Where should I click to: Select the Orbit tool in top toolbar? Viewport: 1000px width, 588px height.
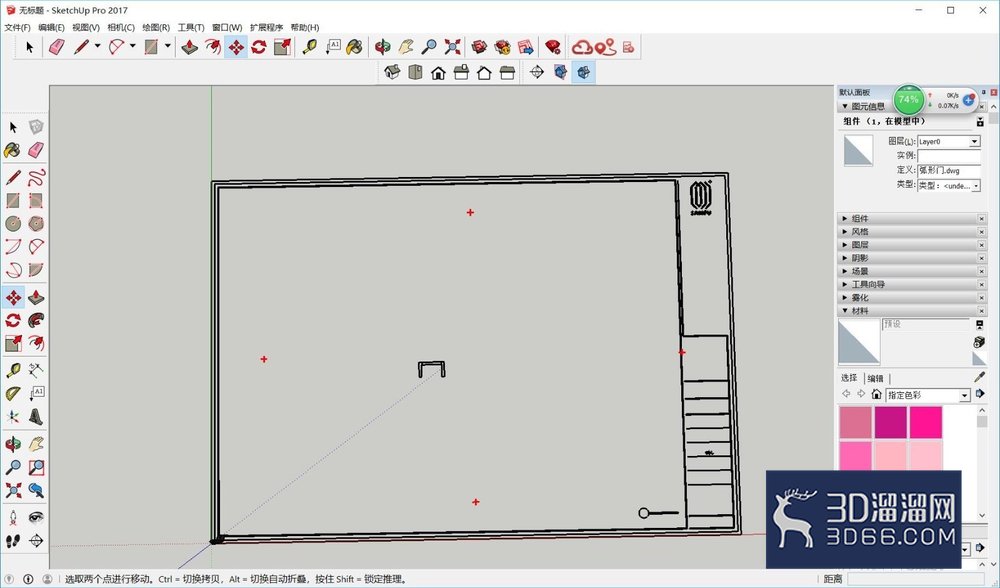point(383,47)
